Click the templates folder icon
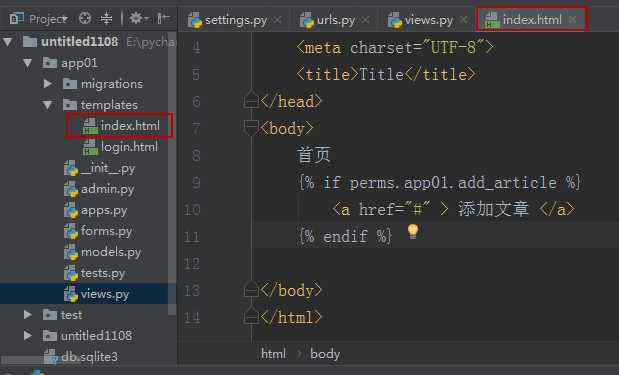The width and height of the screenshot is (619, 375). click(x=70, y=105)
